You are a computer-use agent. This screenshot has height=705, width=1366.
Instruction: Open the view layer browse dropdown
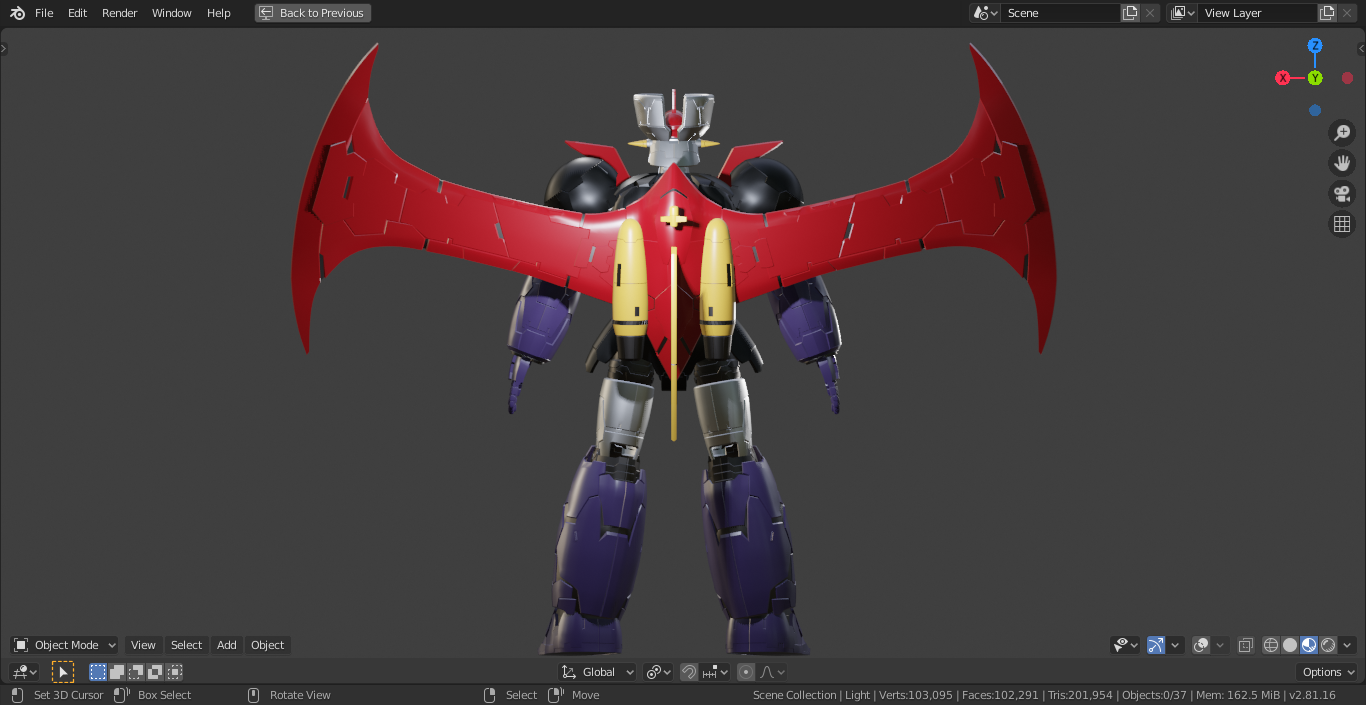pyautogui.click(x=1182, y=13)
